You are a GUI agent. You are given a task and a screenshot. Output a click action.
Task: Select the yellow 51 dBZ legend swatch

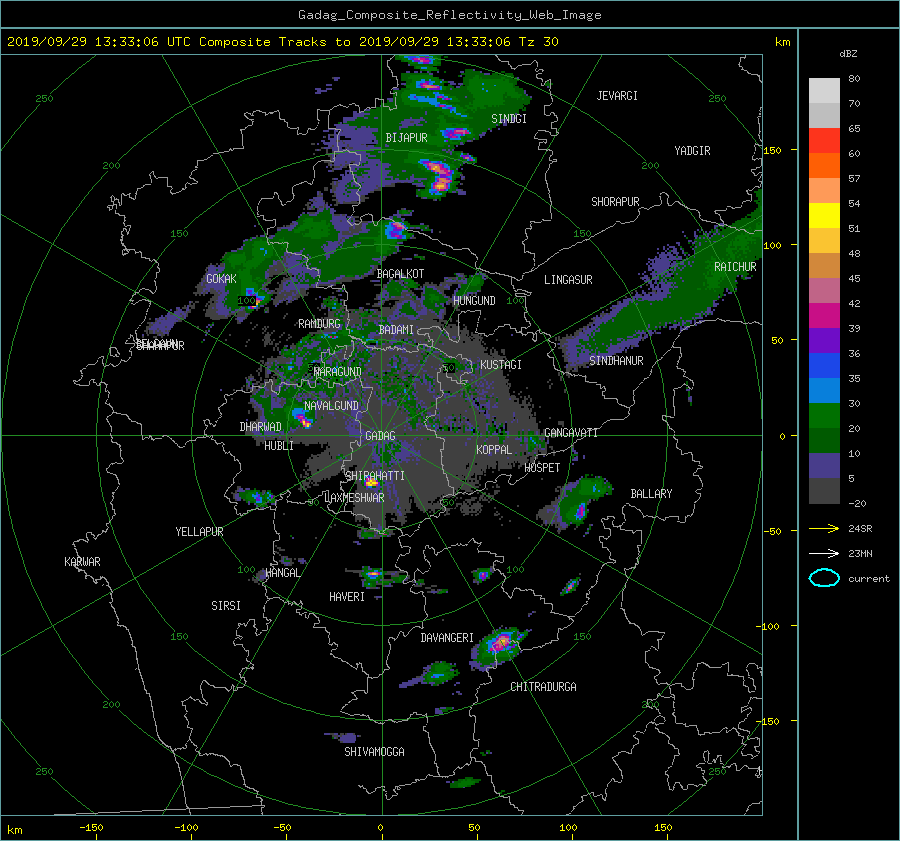point(824,215)
